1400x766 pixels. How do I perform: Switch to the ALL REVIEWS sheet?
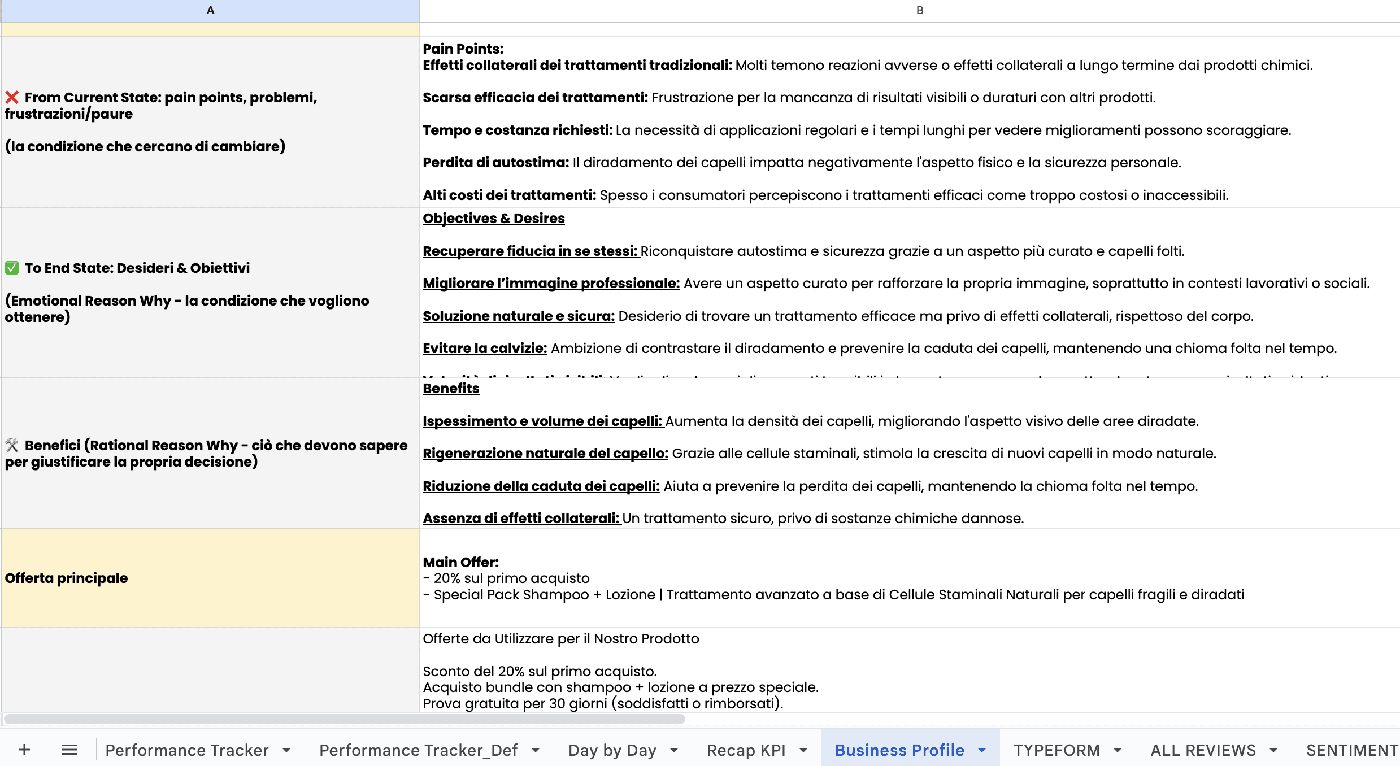[1203, 750]
